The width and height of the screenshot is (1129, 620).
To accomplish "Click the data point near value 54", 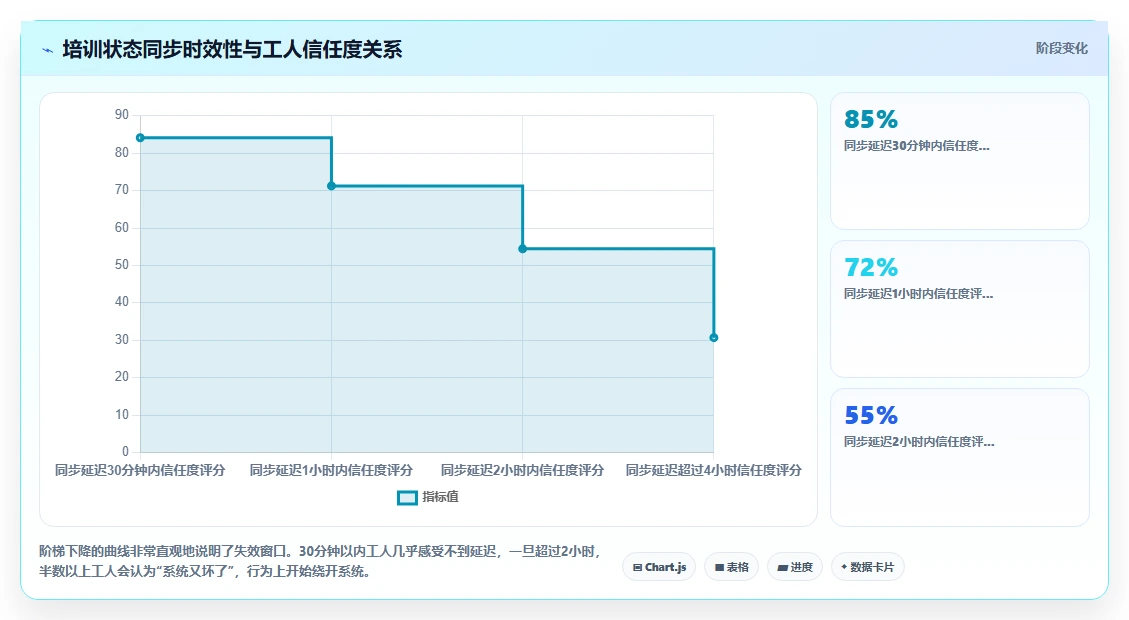I will [x=523, y=249].
